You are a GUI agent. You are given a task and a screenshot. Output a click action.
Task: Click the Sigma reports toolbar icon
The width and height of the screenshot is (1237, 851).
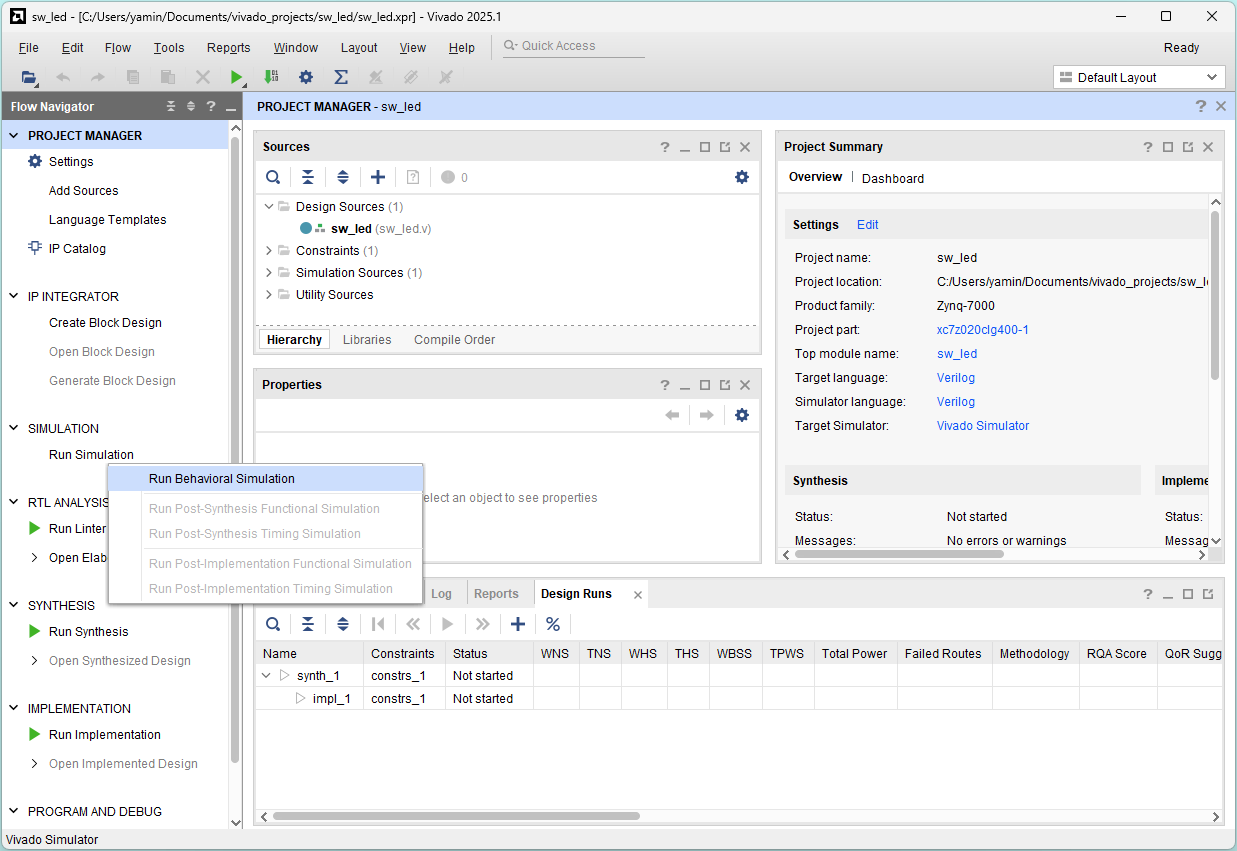coord(340,77)
